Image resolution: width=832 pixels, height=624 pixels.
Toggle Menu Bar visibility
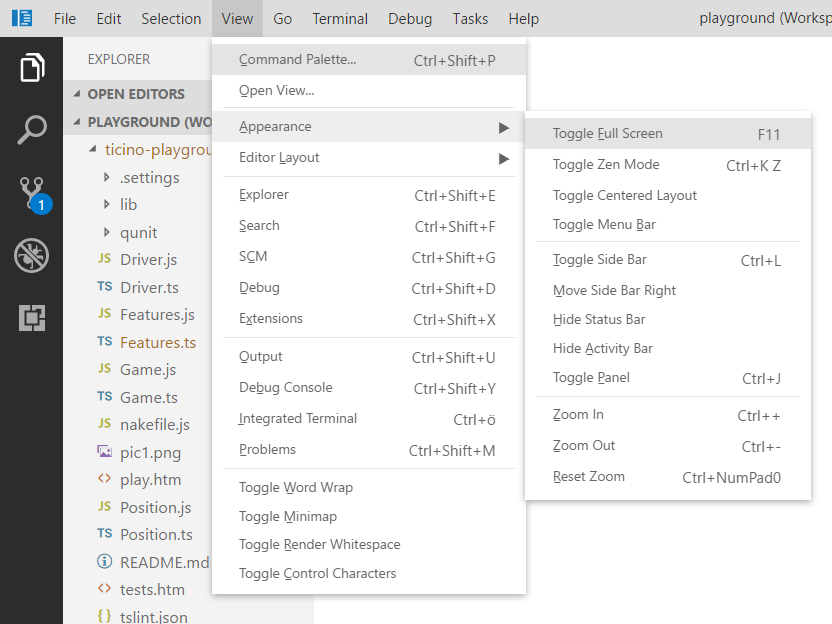click(x=668, y=224)
